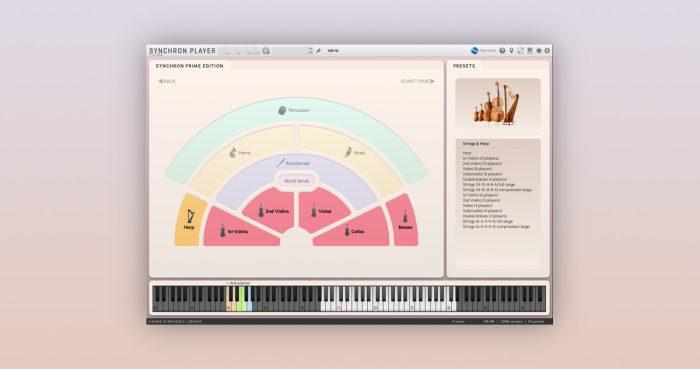Click the orange articulation keyswitch on keyboard
This screenshot has width=700, height=369.
(229, 306)
